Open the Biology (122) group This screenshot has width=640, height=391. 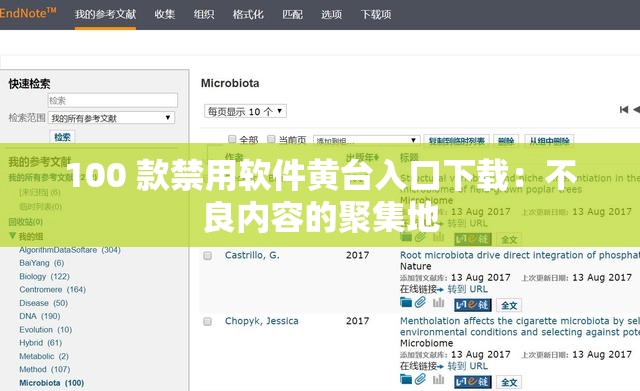tap(44, 276)
